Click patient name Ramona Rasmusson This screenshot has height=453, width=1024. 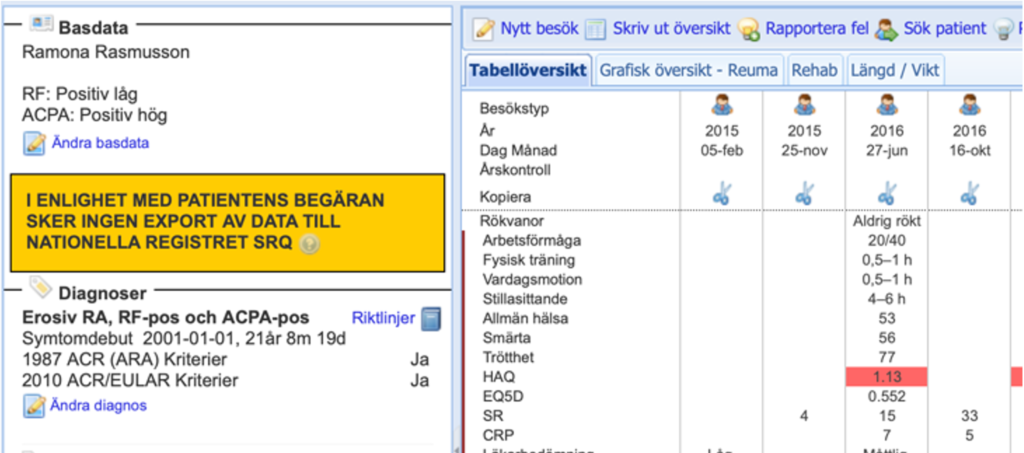coord(106,52)
